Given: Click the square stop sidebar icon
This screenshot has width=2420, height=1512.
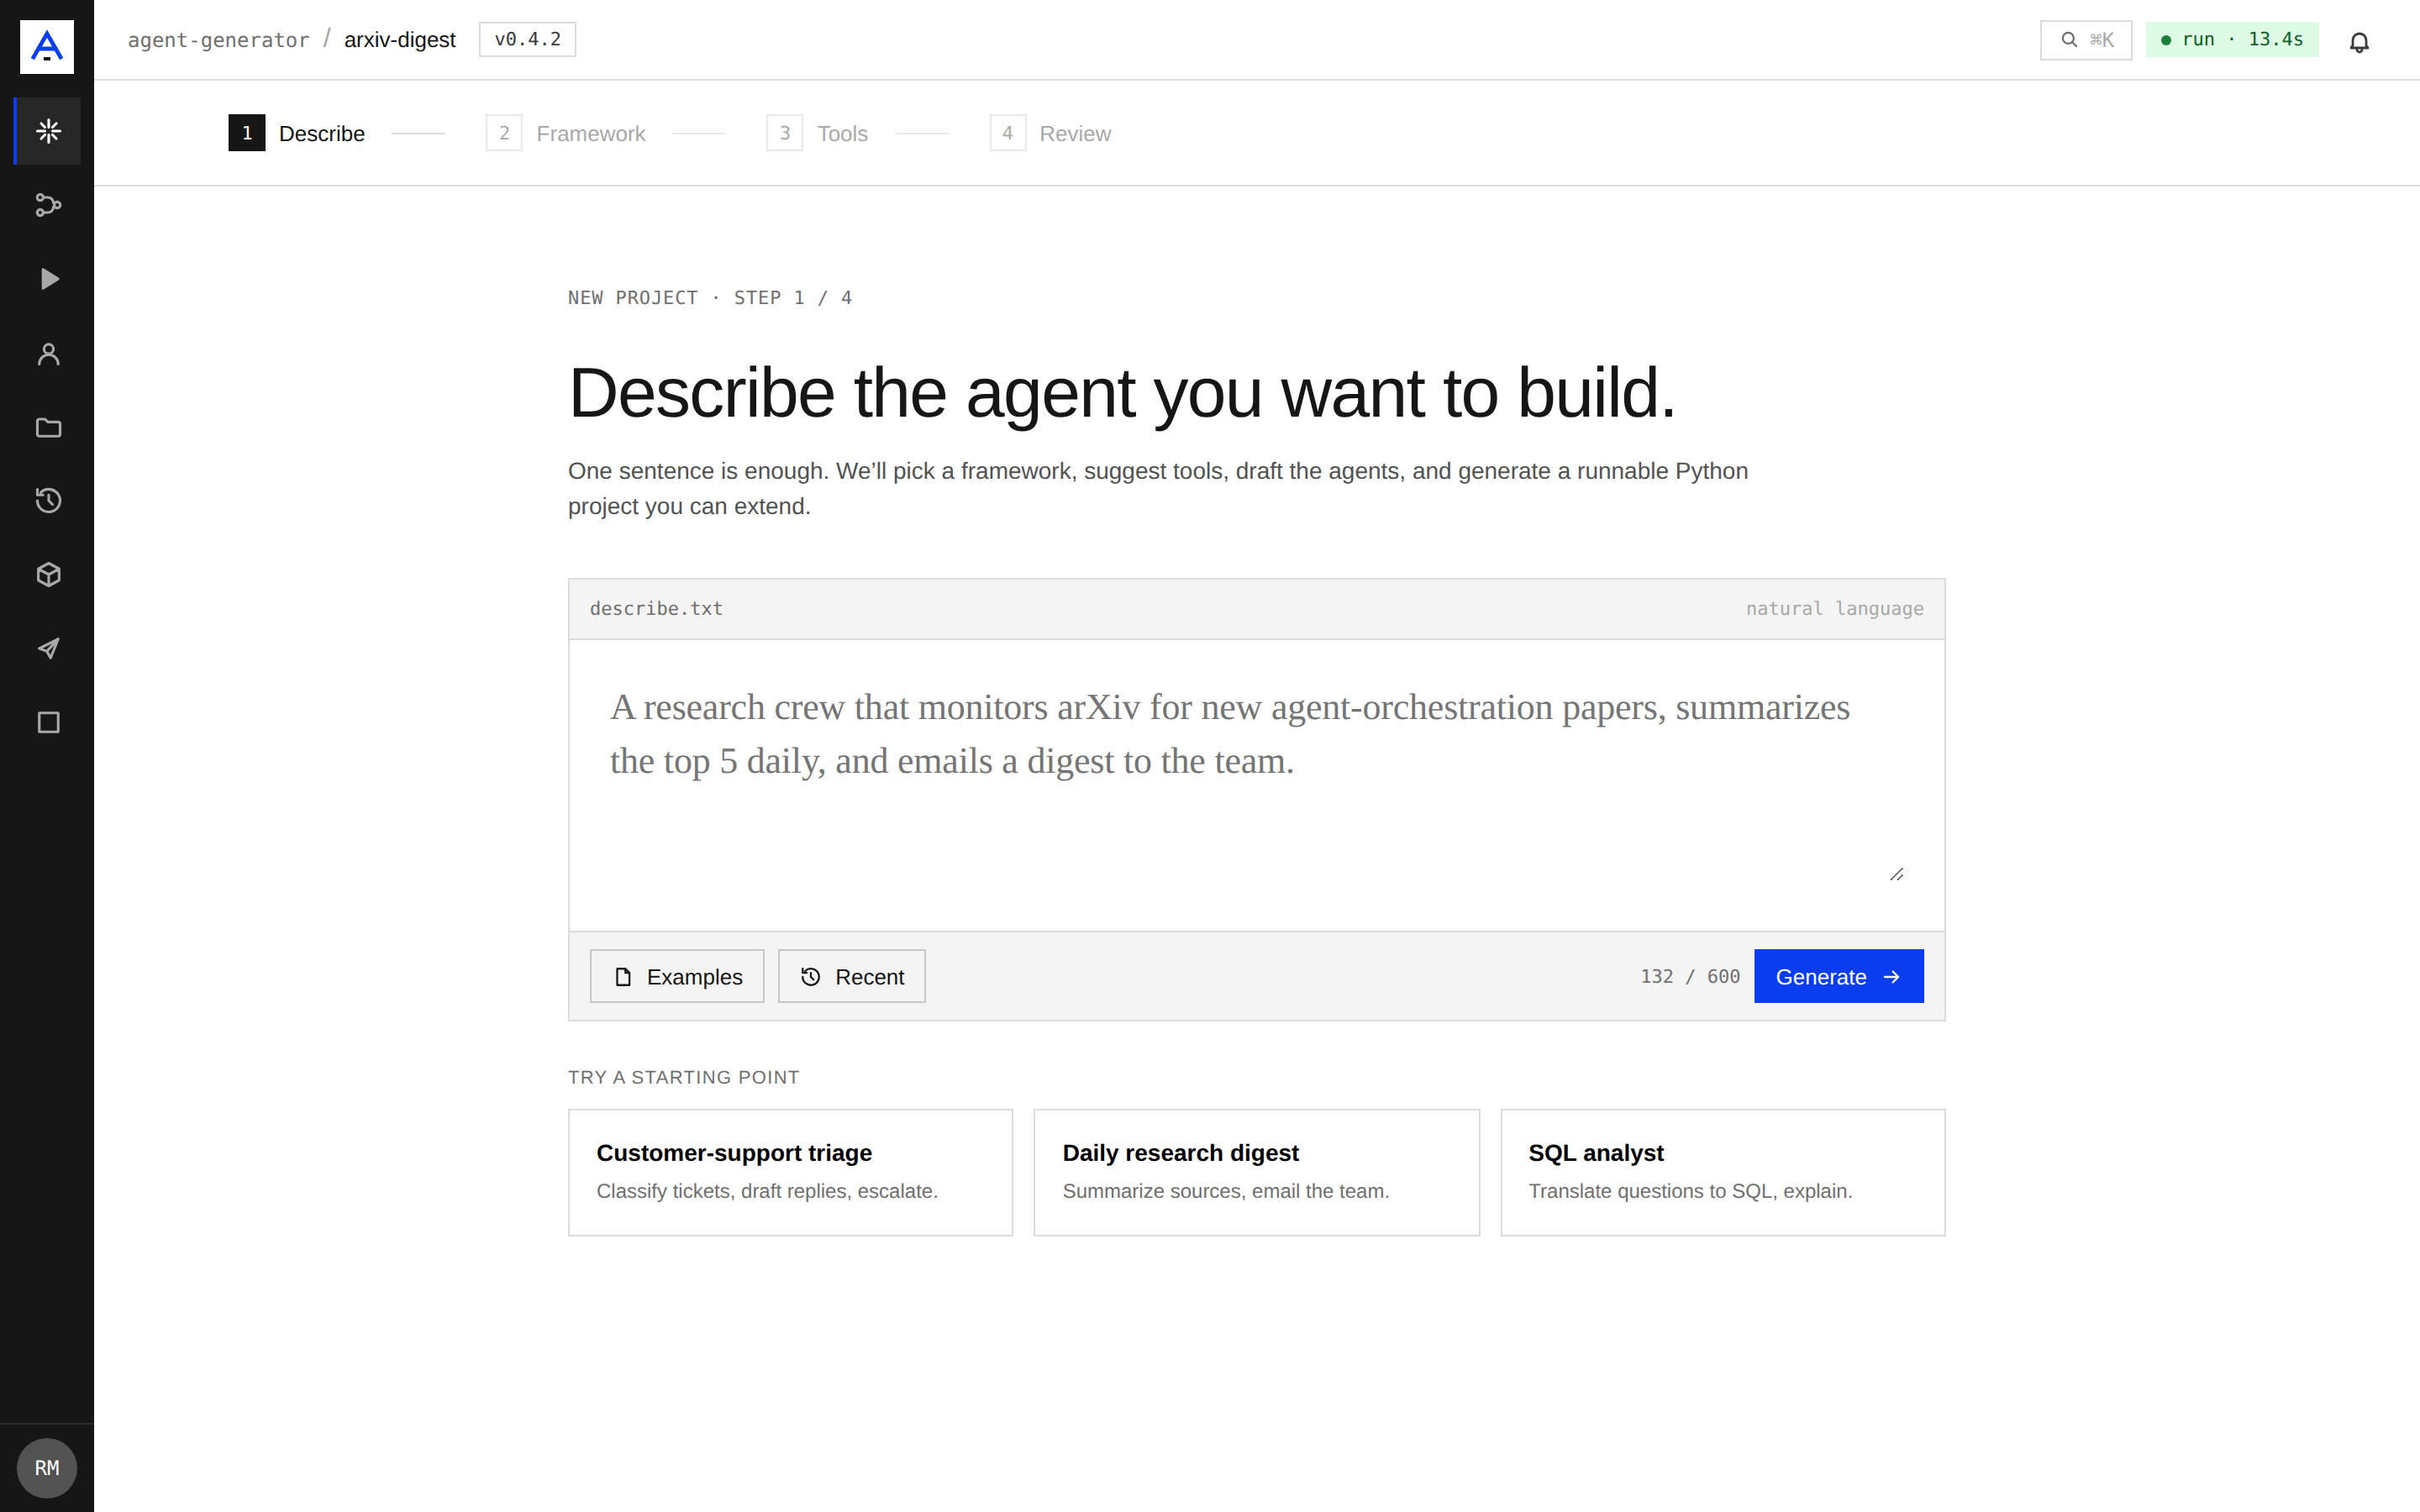Looking at the screenshot, I should point(48,723).
